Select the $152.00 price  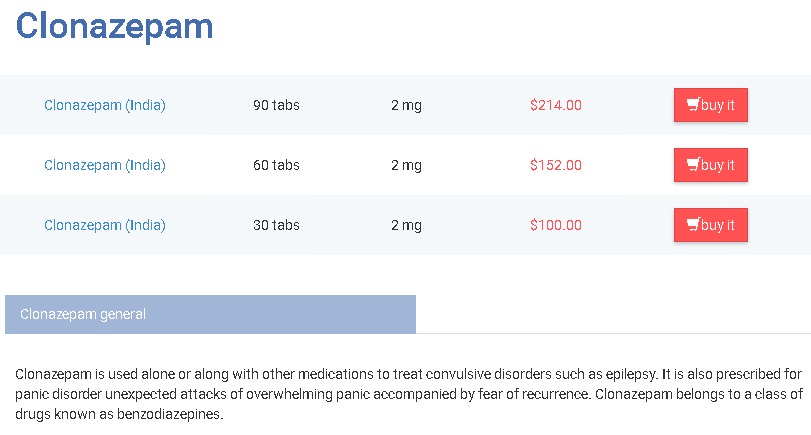pyautogui.click(x=556, y=165)
